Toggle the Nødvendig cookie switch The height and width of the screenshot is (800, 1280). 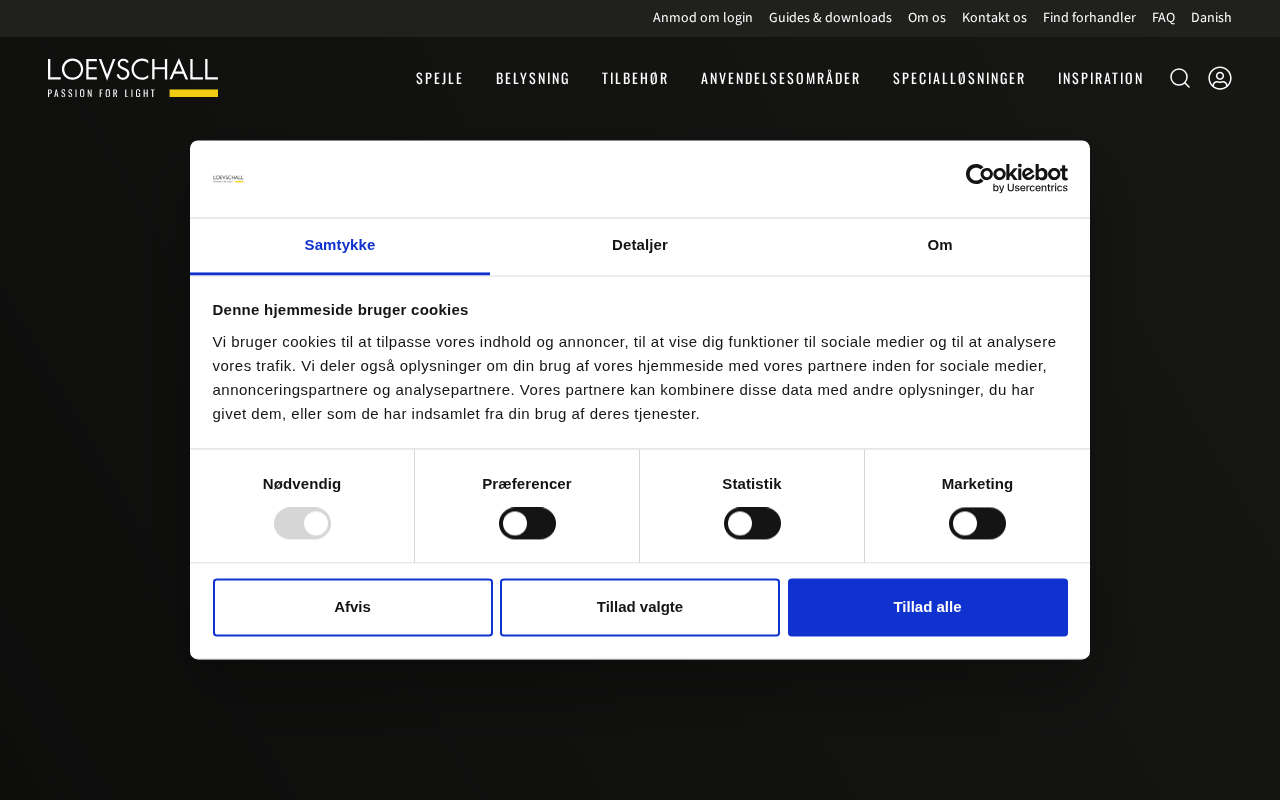(302, 523)
